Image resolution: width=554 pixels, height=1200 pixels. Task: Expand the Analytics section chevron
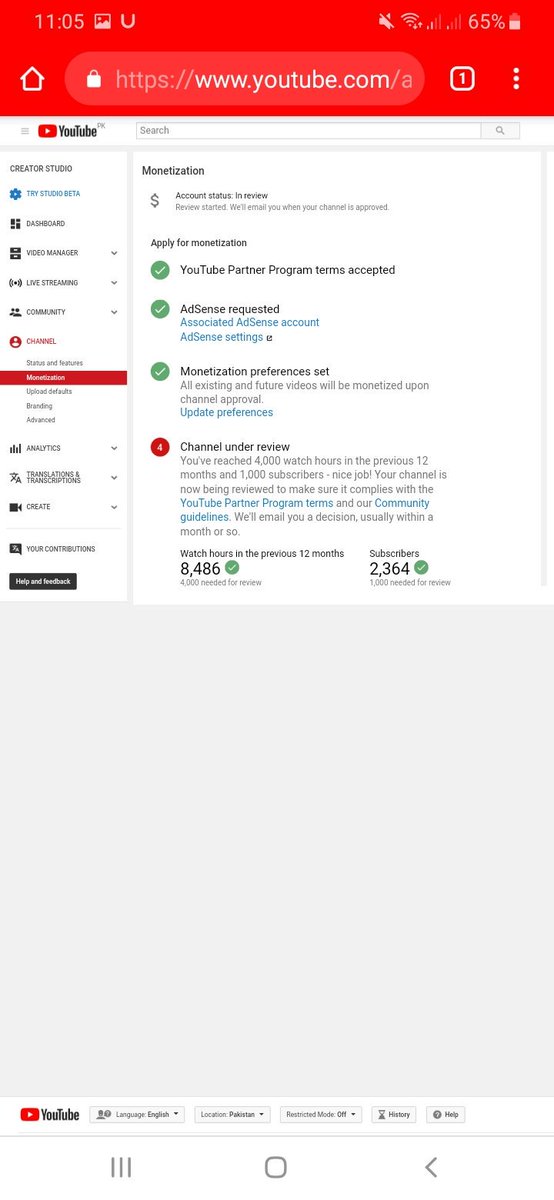[x=114, y=449]
